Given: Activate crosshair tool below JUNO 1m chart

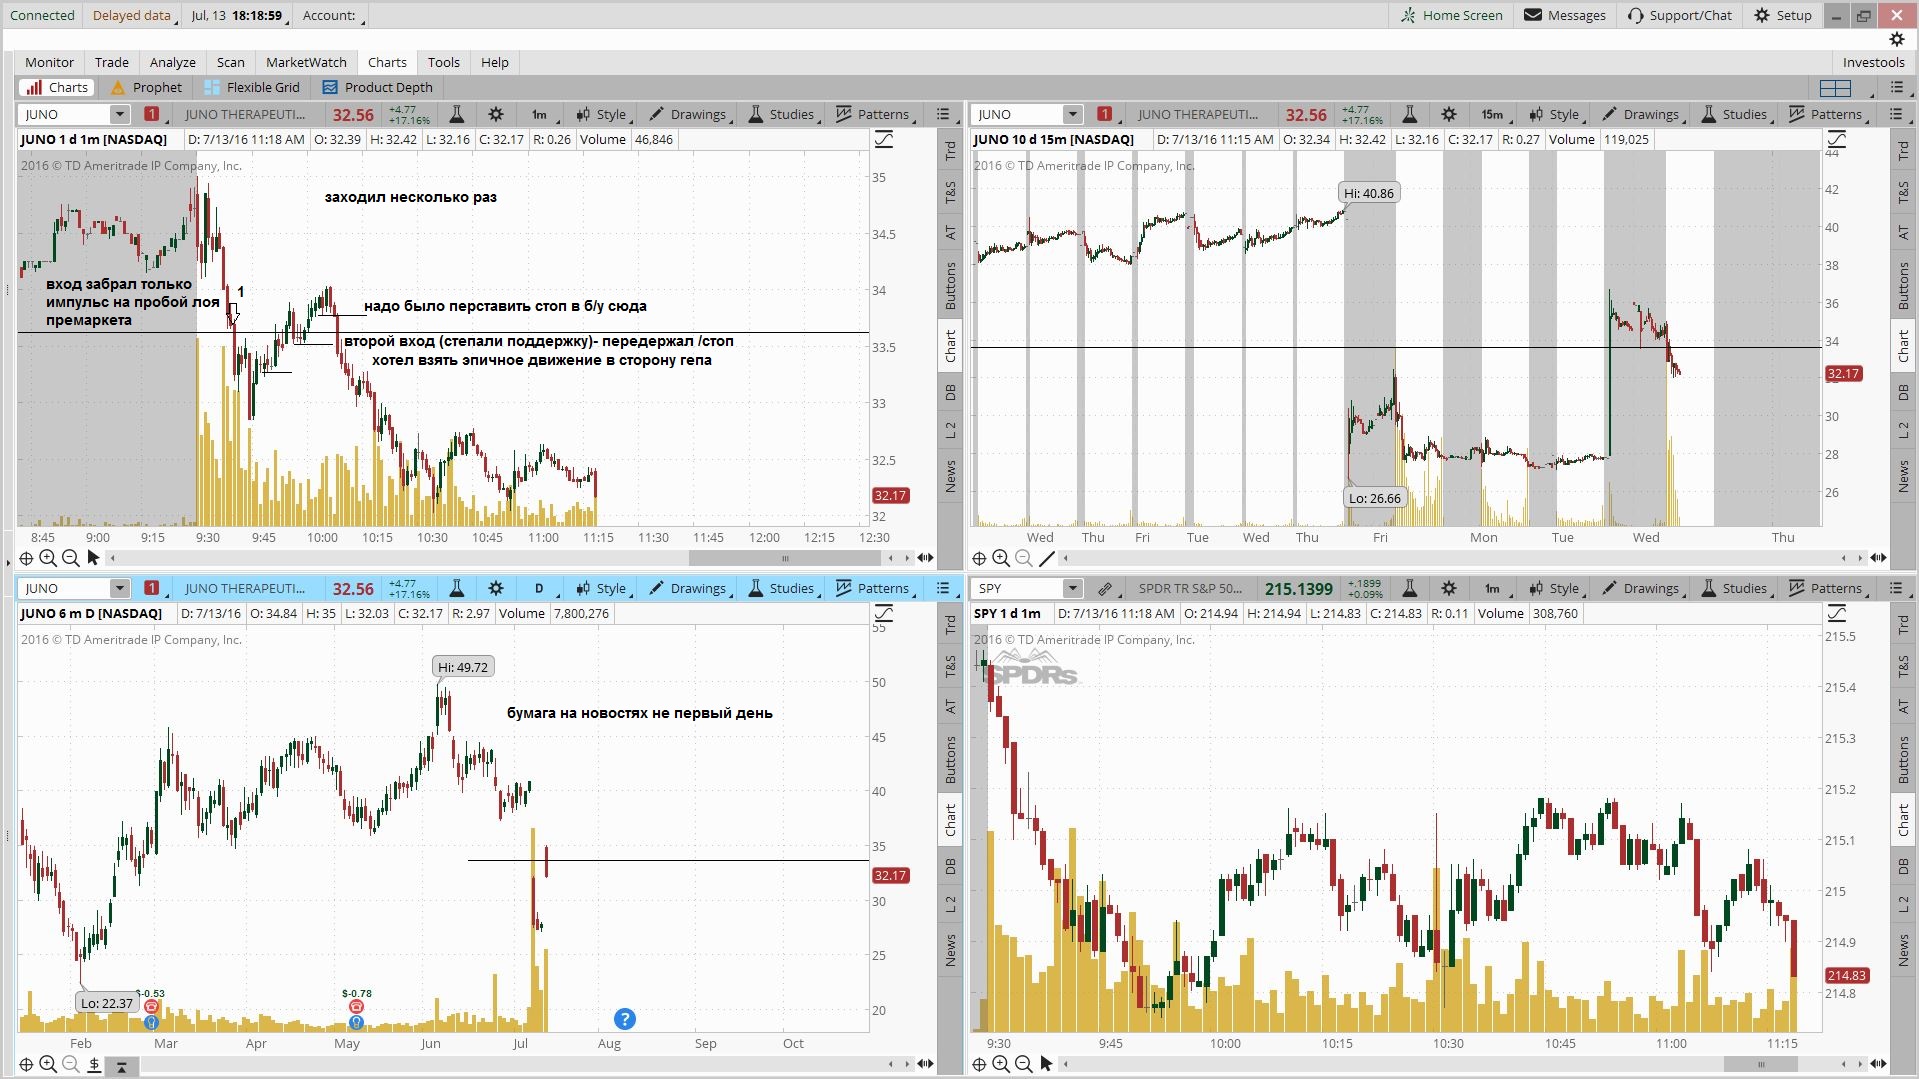Looking at the screenshot, I should tap(26, 558).
